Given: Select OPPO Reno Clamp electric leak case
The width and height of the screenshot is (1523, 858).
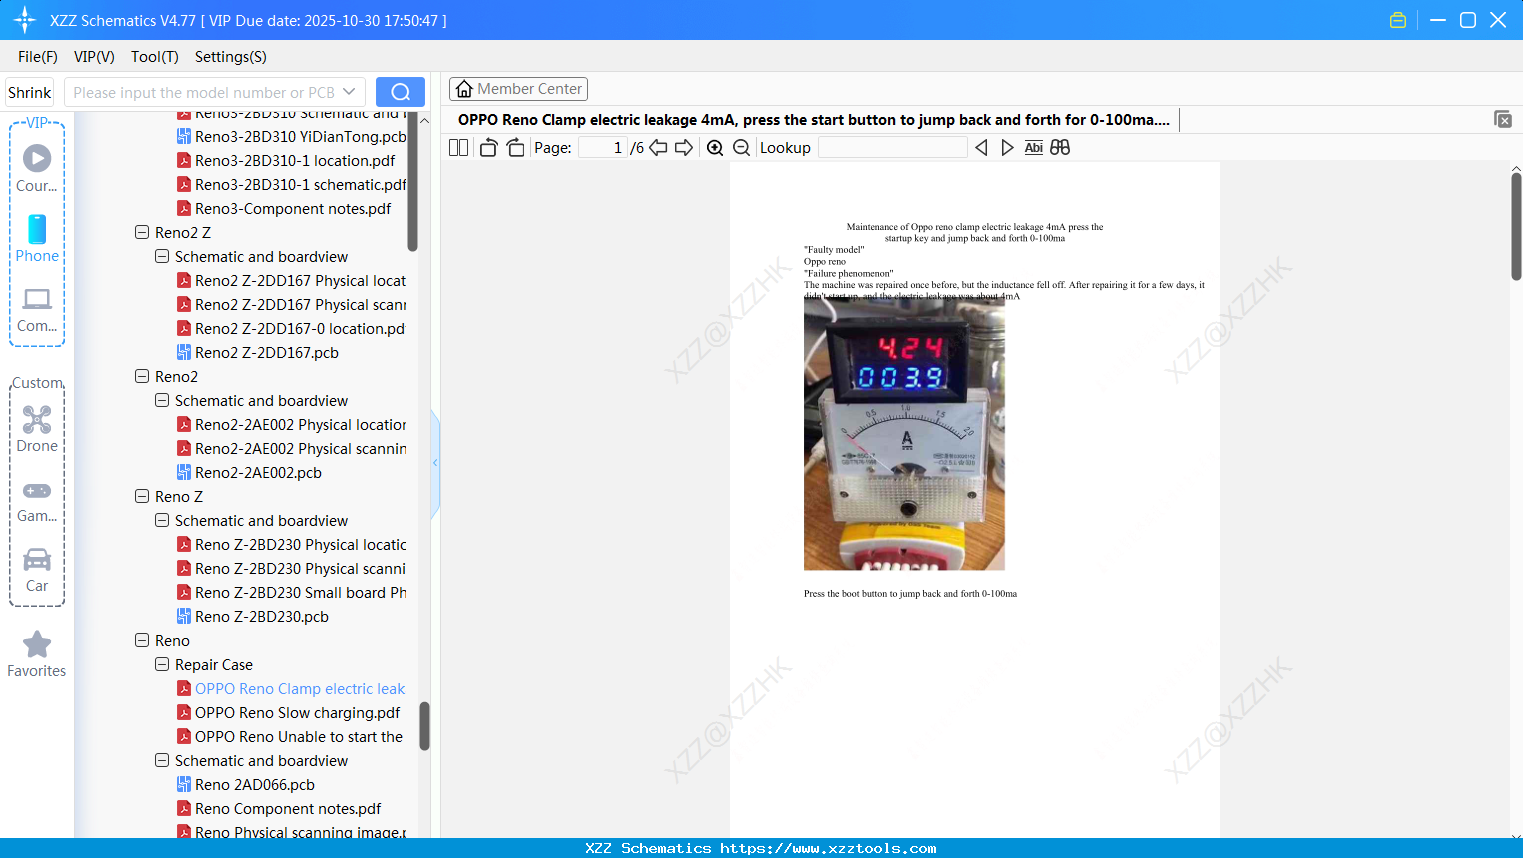Looking at the screenshot, I should (291, 688).
